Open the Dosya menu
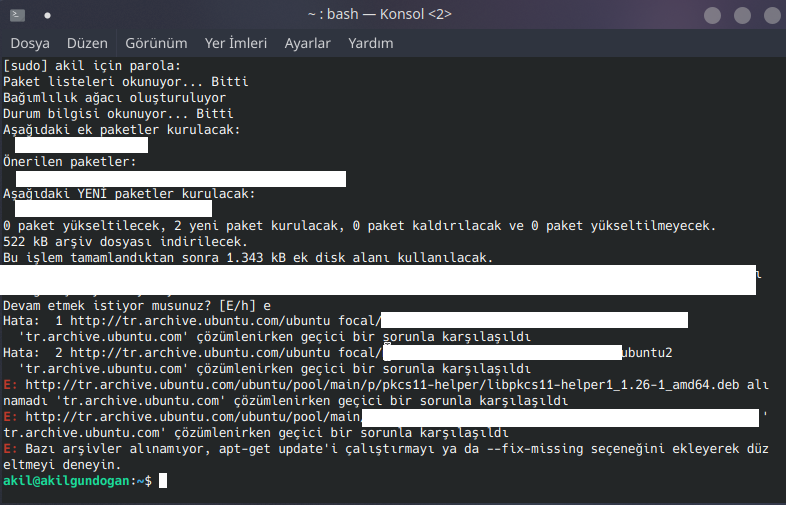Viewport: 786px width, 505px height. 30,43
